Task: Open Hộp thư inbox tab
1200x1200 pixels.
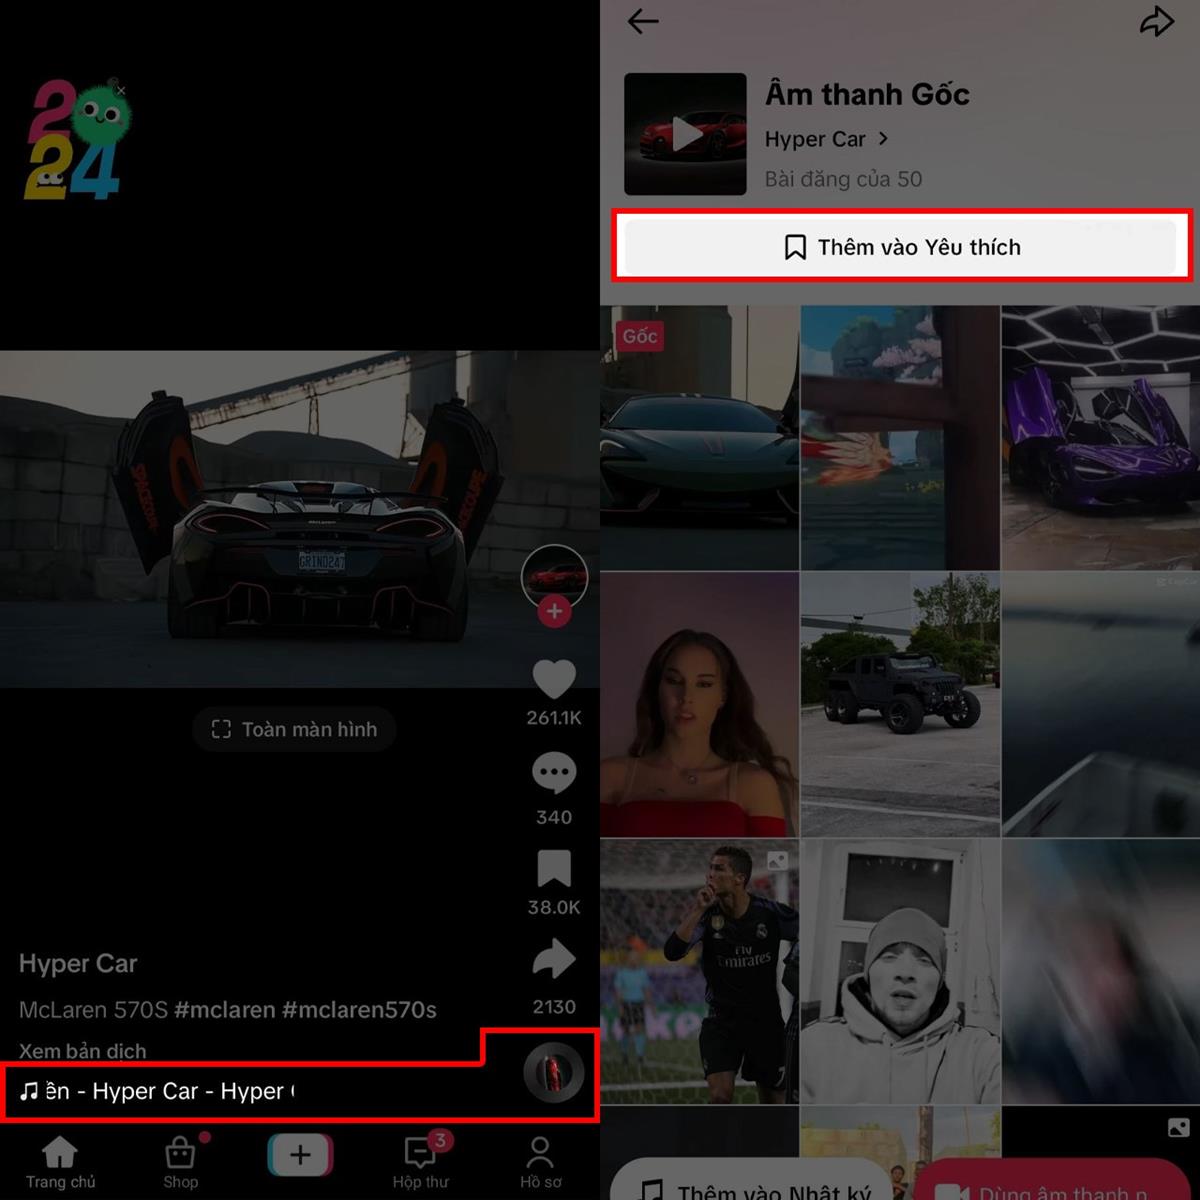Action: pyautogui.click(x=420, y=1162)
